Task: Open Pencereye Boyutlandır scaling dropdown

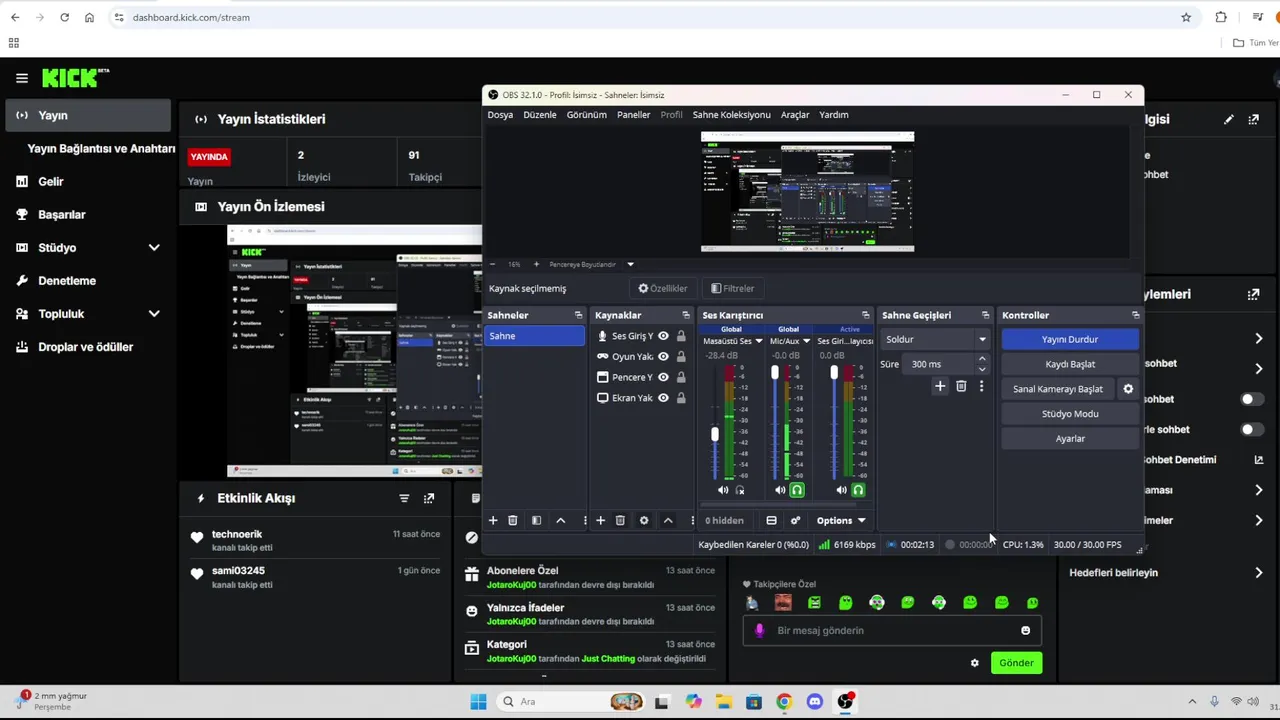Action: click(630, 264)
